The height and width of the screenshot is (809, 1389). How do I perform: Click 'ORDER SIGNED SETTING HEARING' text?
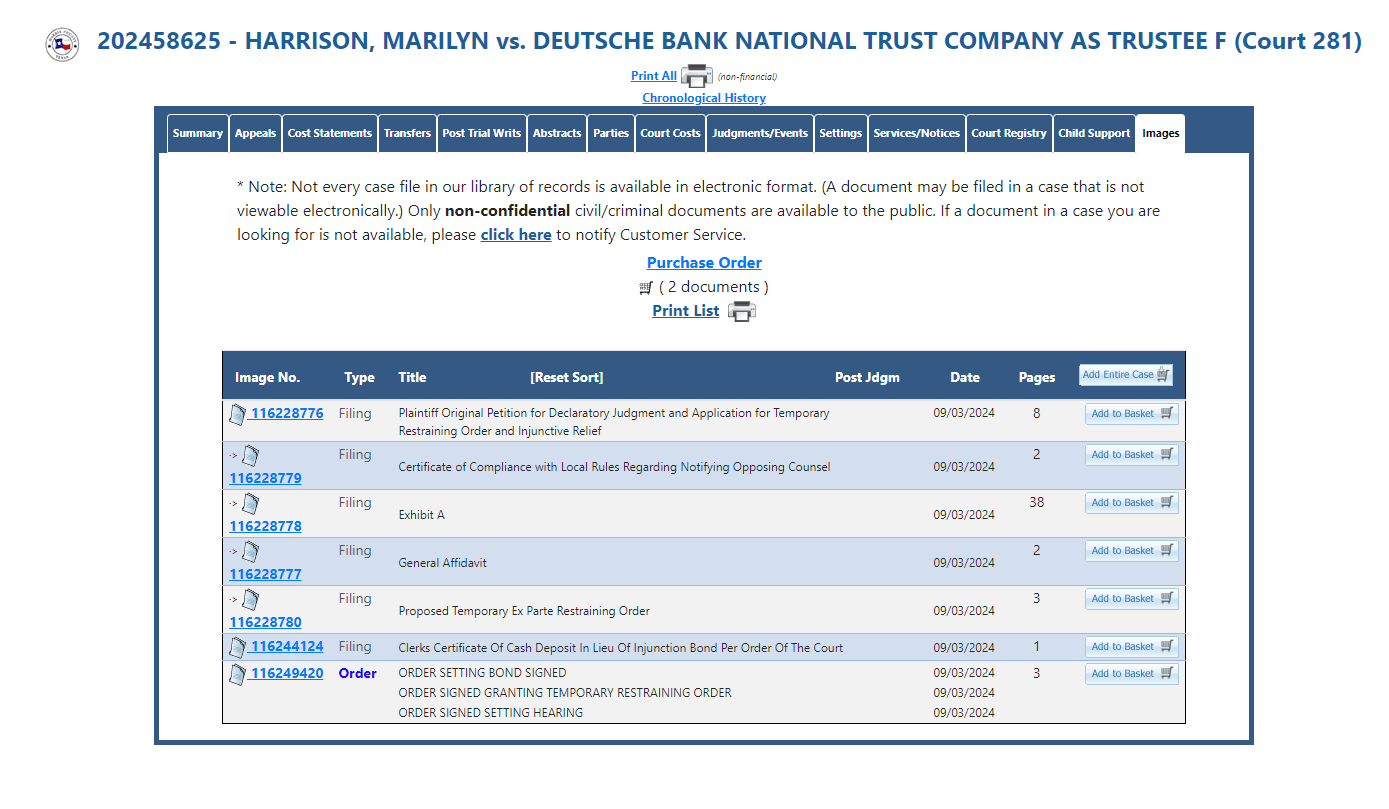pos(491,713)
